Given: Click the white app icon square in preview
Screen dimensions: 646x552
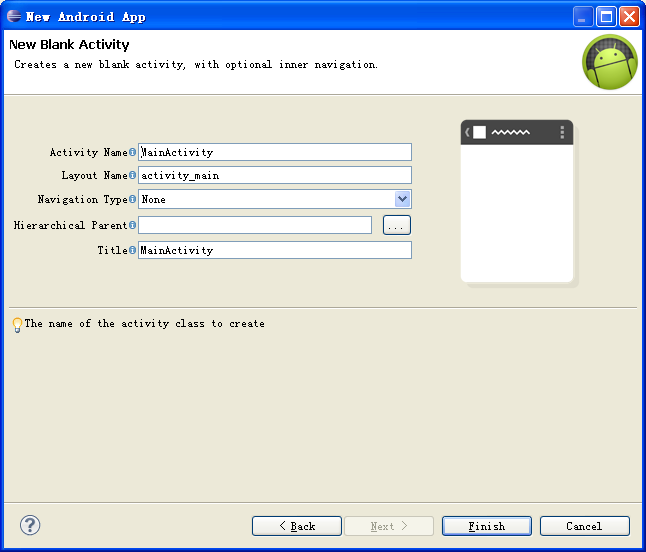Looking at the screenshot, I should (x=480, y=132).
